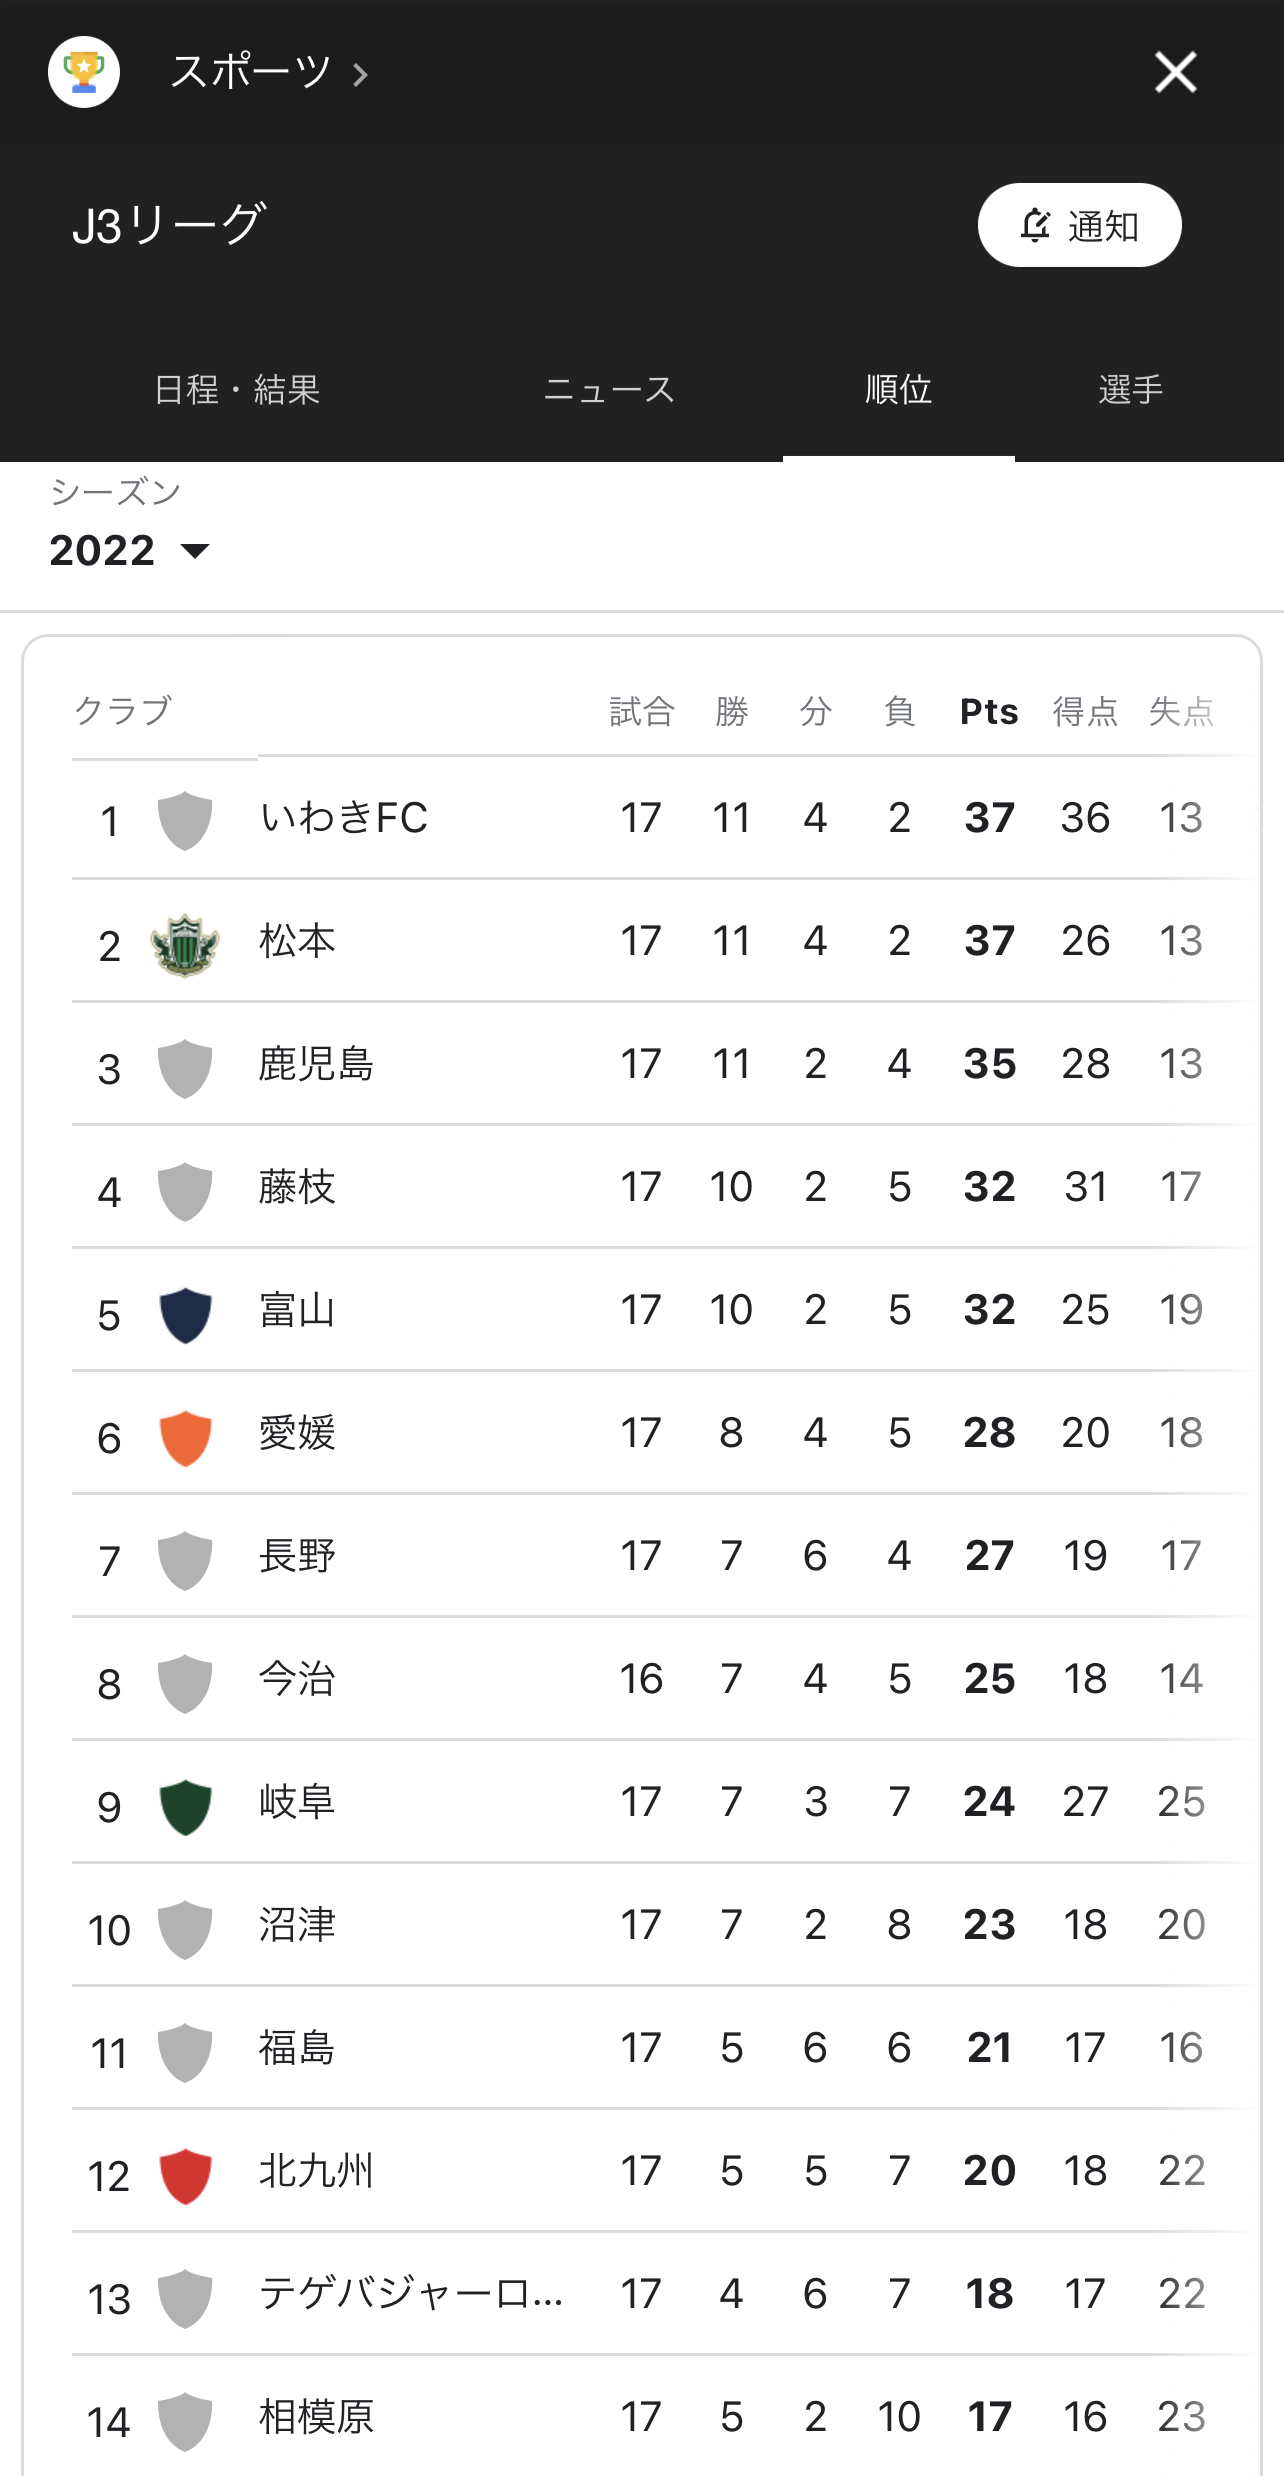Open the 2022 season dropdown
Viewport: 1284px width, 2476px height.
(x=130, y=550)
